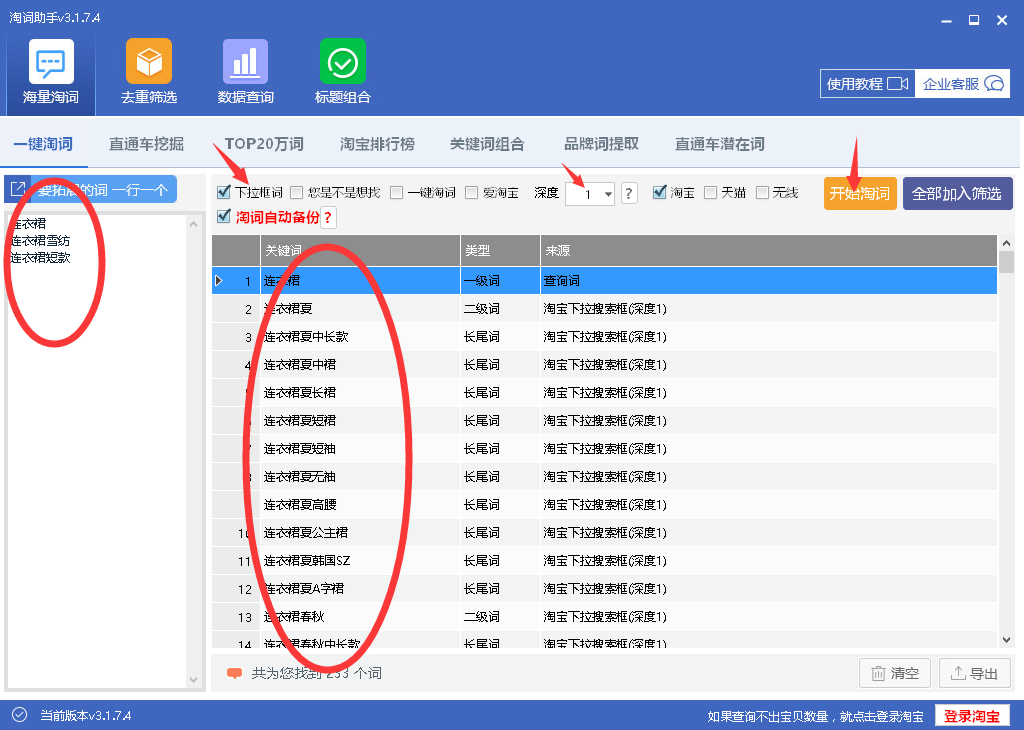
Task: Enable the 您是不是想找 checkbox
Action: 296,192
